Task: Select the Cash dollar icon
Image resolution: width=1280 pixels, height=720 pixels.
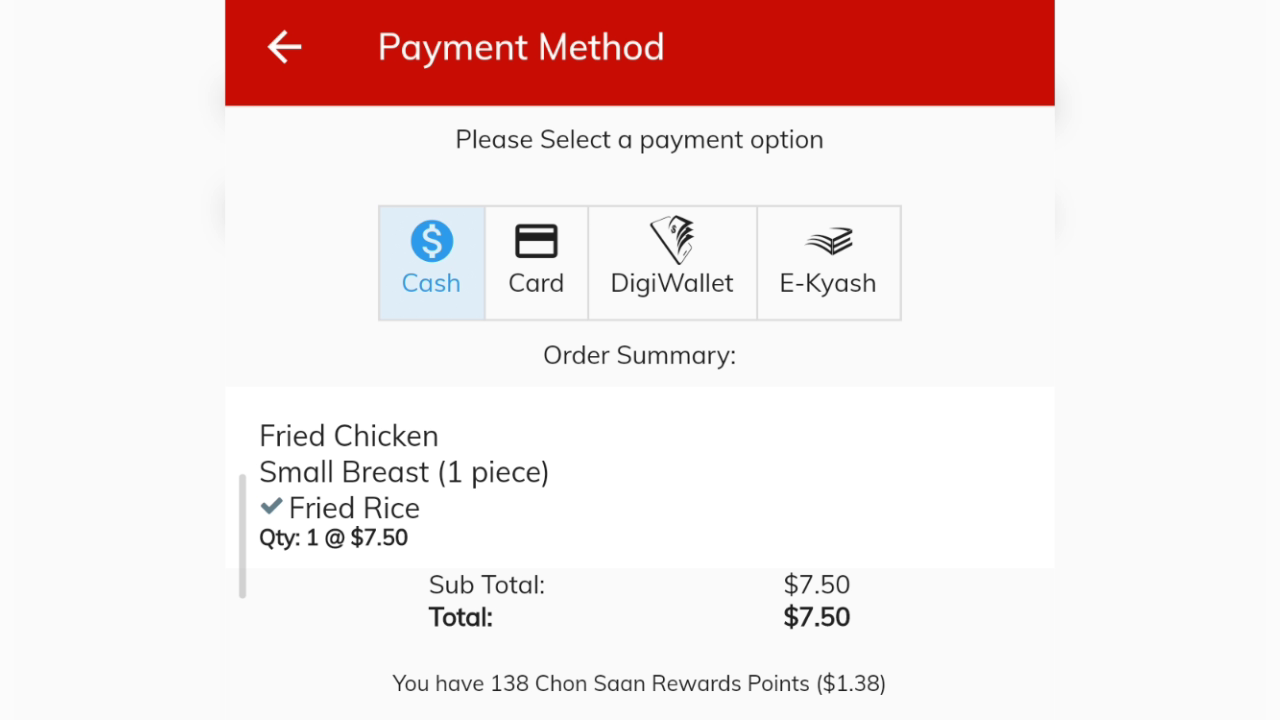Action: [x=432, y=241]
